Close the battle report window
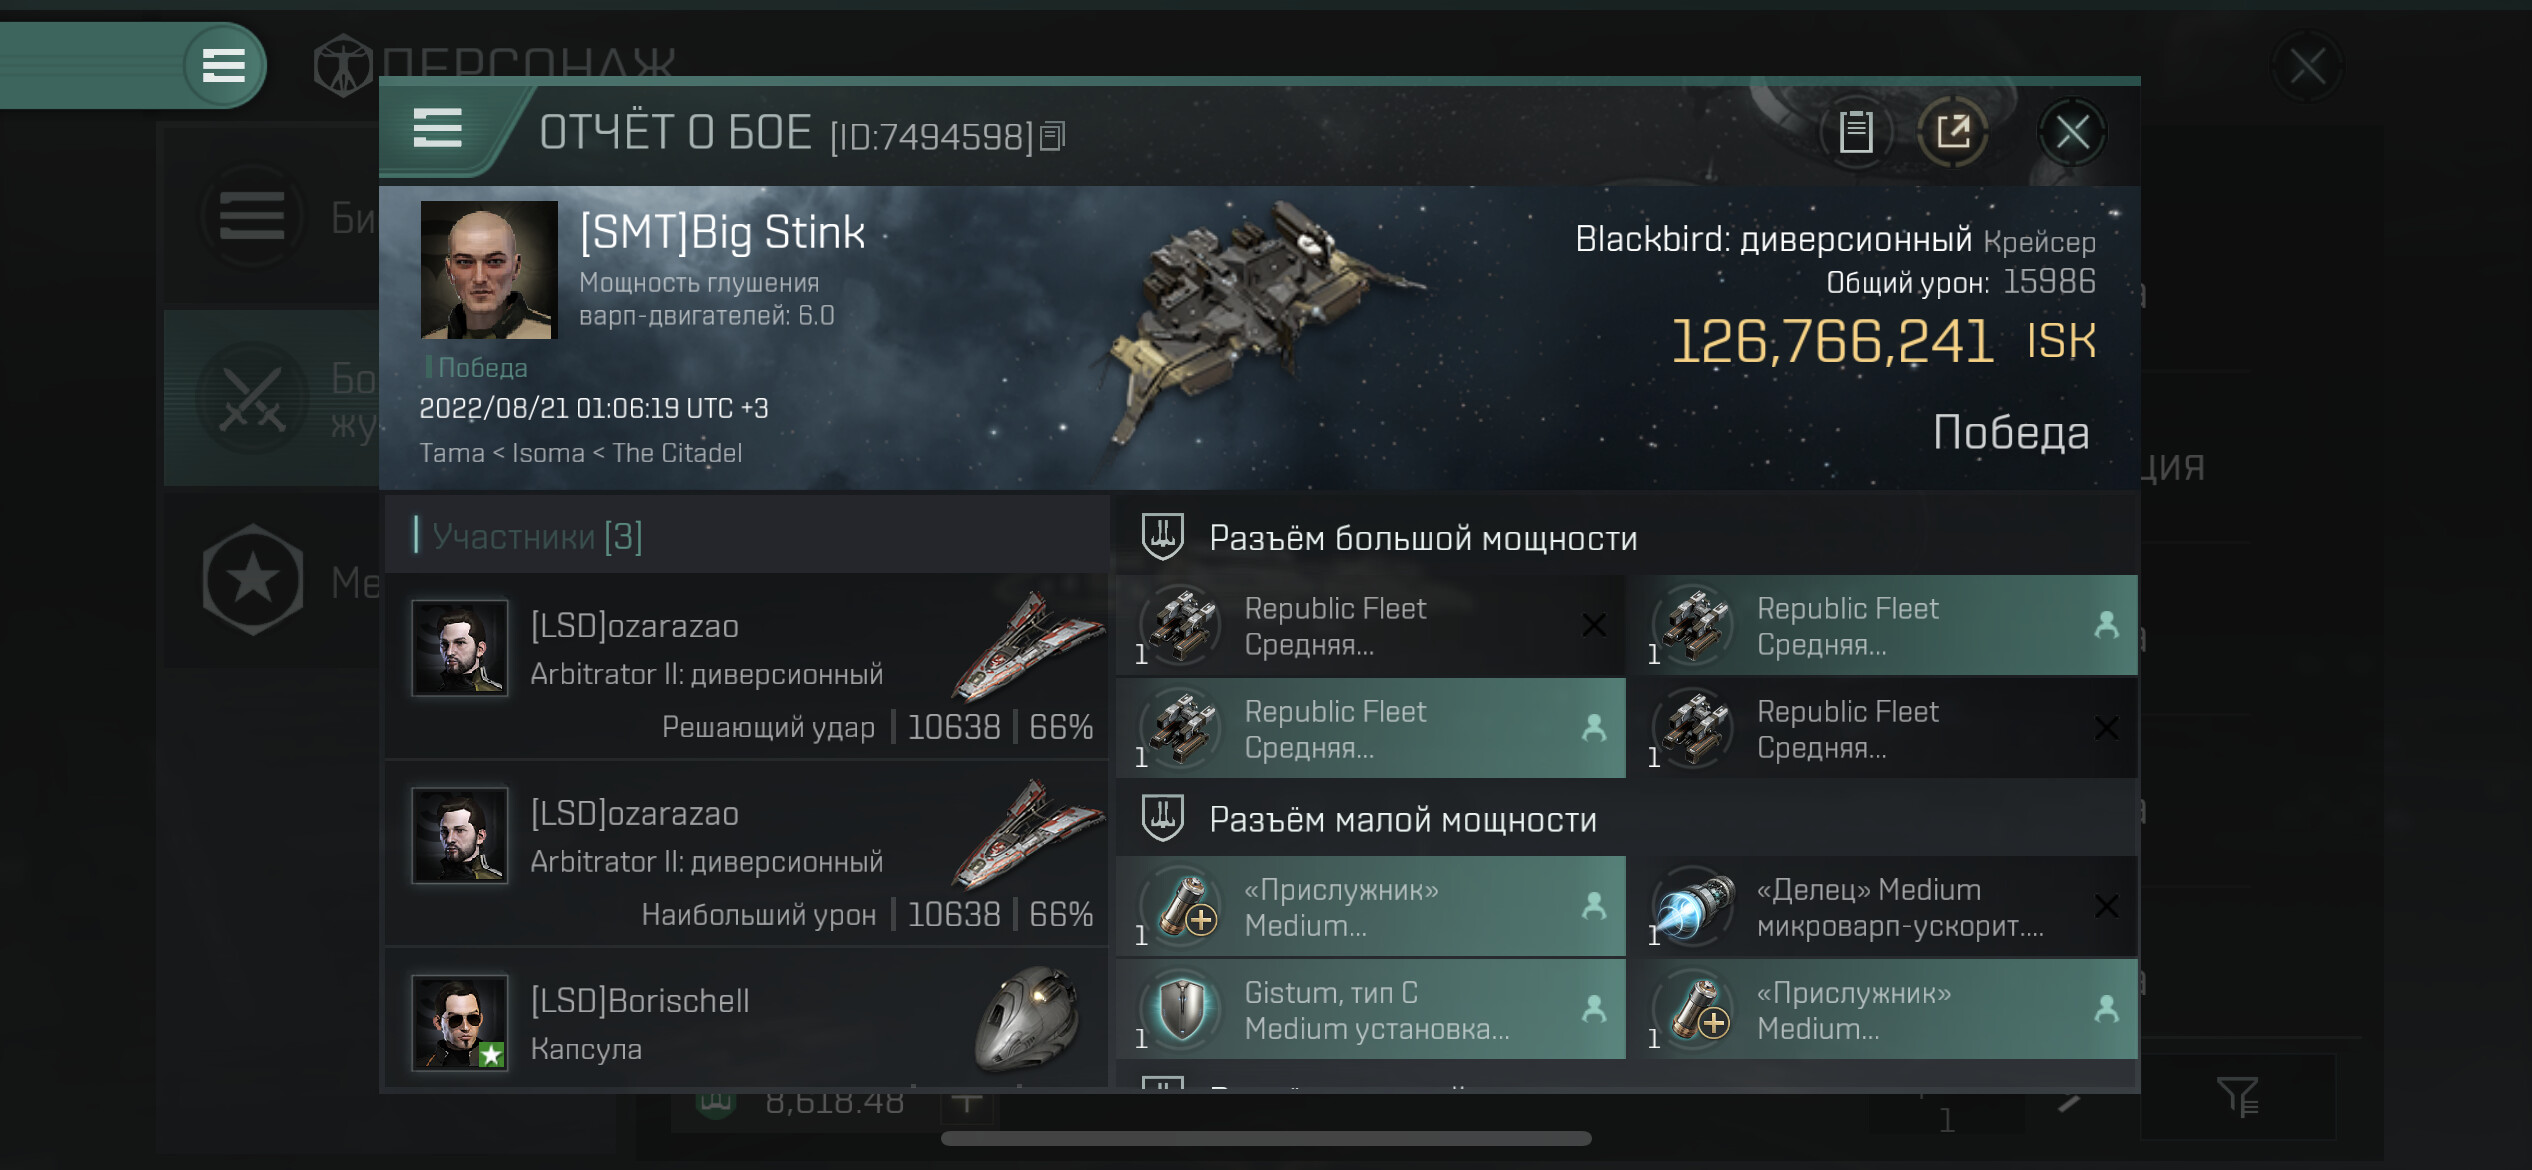 click(2072, 132)
